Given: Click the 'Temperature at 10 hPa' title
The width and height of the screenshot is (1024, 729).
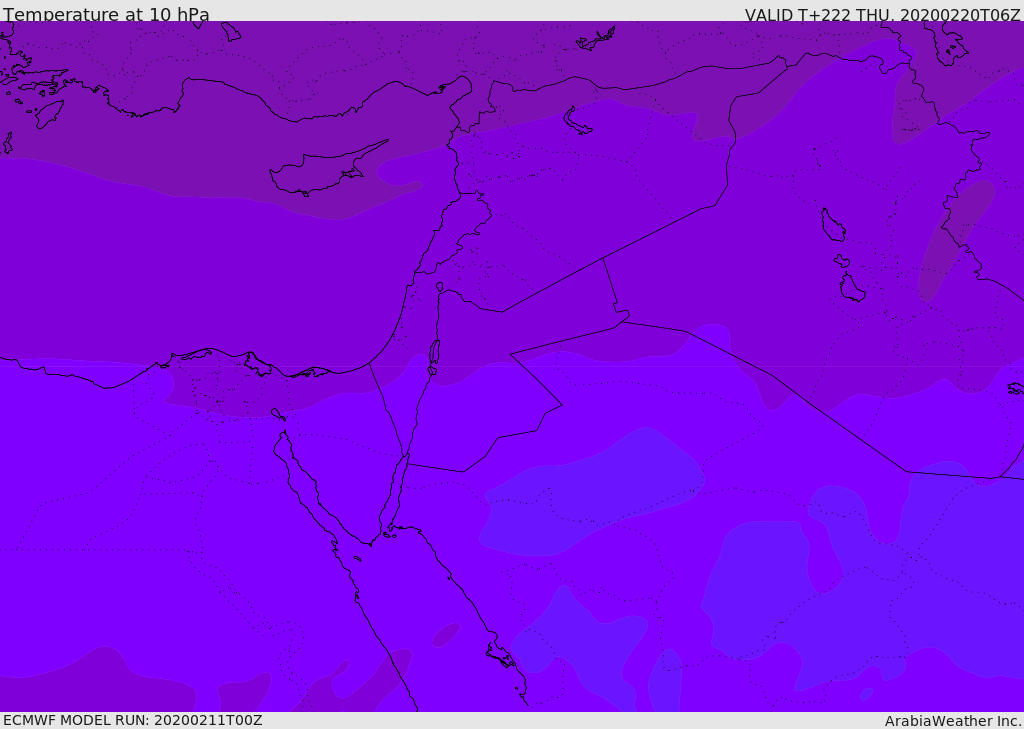Looking at the screenshot, I should (106, 14).
